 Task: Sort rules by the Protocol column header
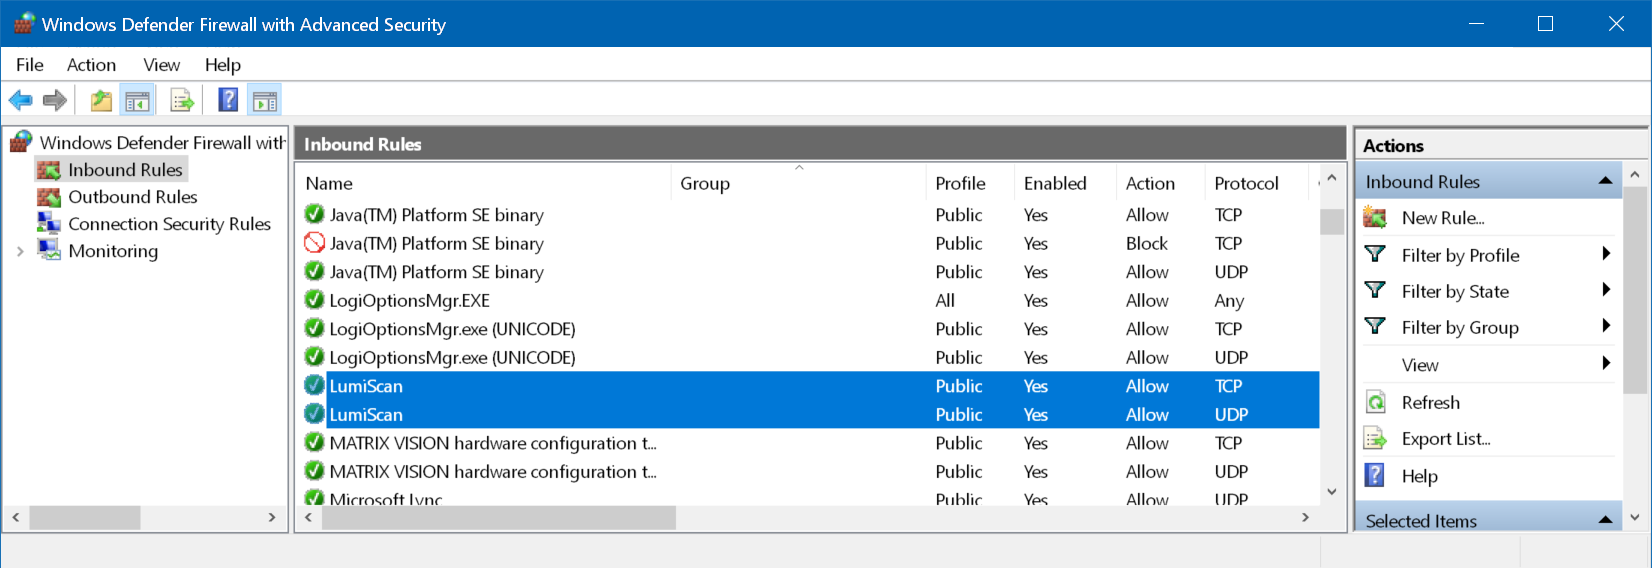coord(1255,183)
